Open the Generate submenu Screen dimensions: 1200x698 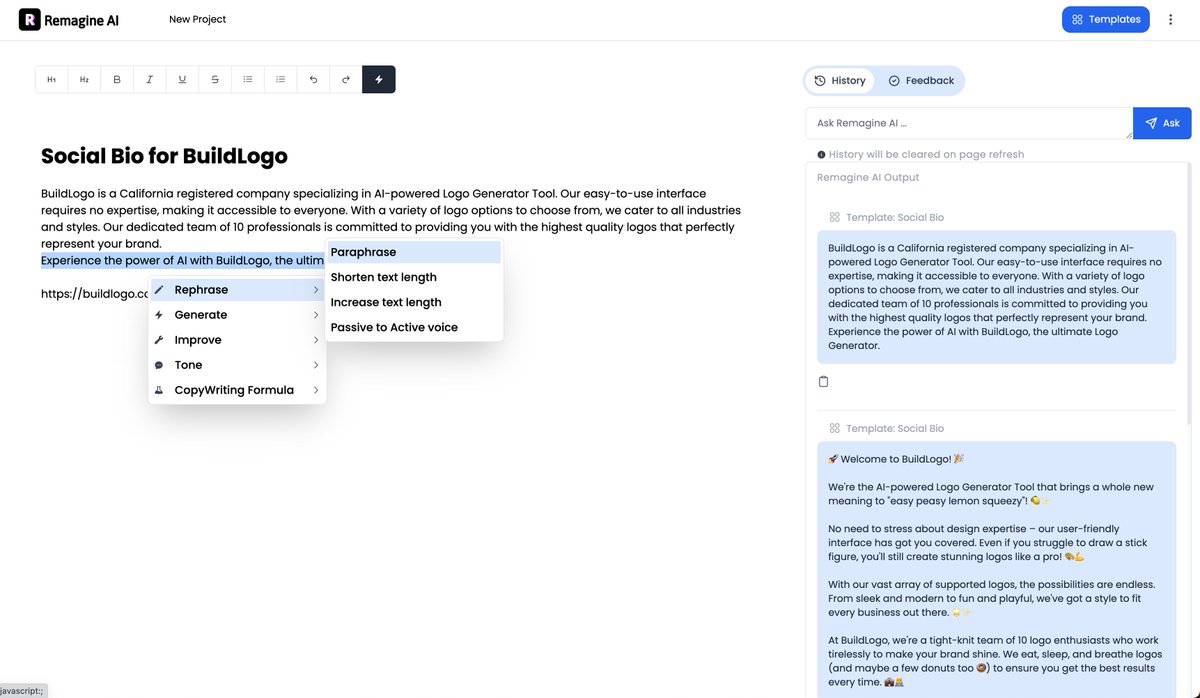point(237,315)
